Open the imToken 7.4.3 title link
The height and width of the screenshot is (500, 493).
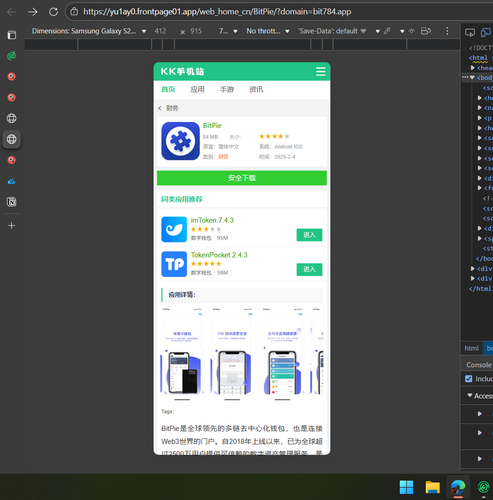212,220
